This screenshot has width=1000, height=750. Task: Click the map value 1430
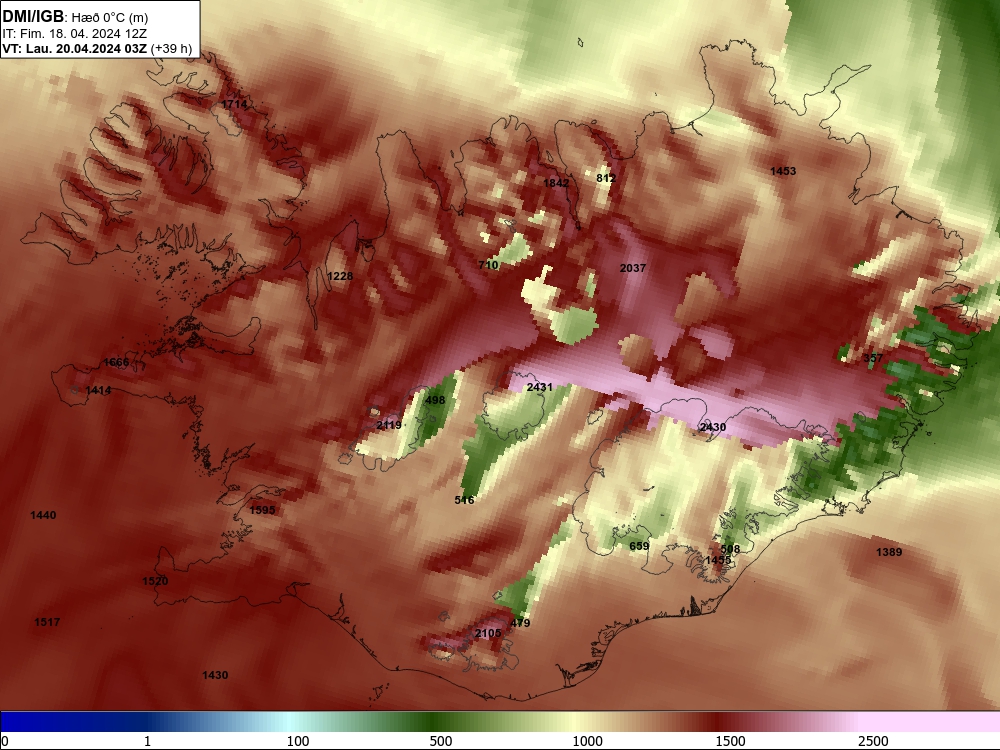(x=215, y=675)
